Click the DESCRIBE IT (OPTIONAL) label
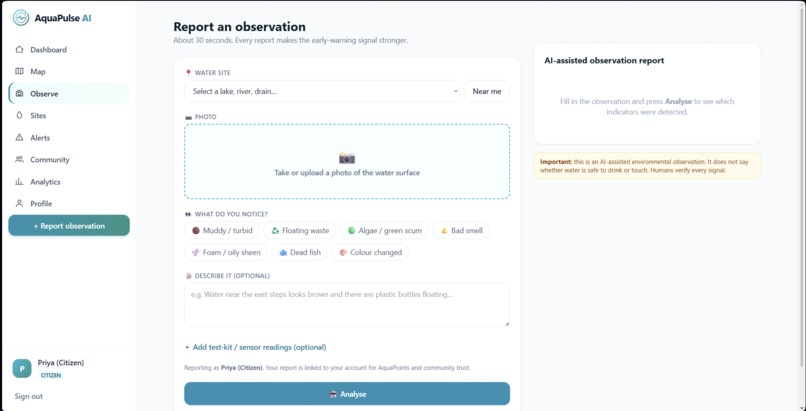Image resolution: width=806 pixels, height=411 pixels. (232, 276)
